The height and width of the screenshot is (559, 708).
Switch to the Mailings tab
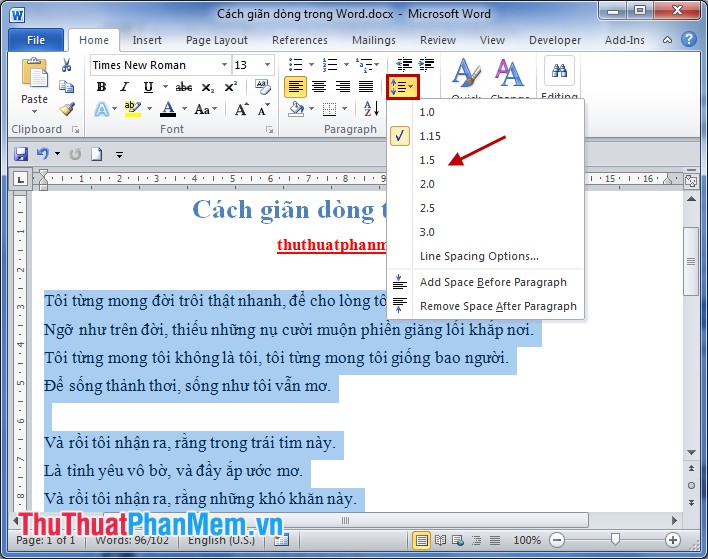point(373,40)
